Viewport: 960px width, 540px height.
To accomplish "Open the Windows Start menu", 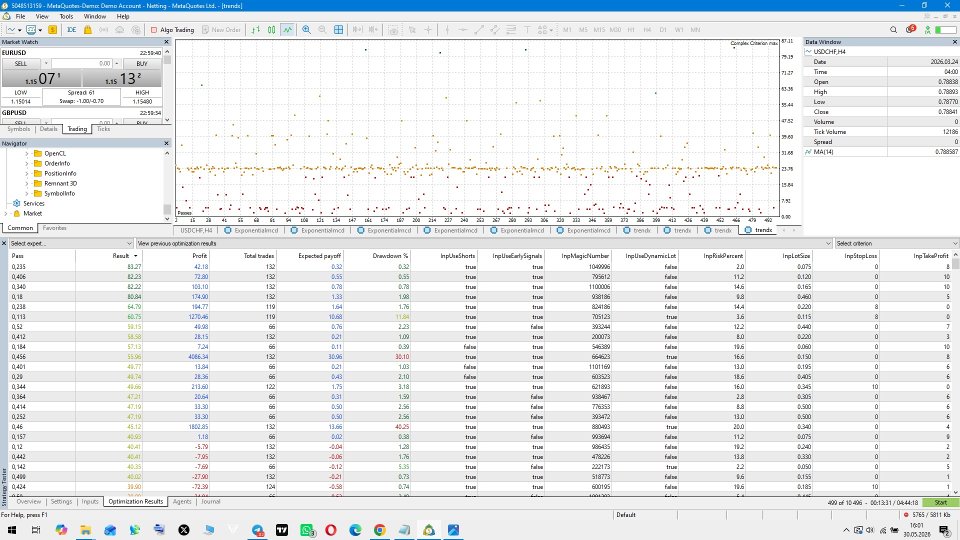I will pos(12,530).
